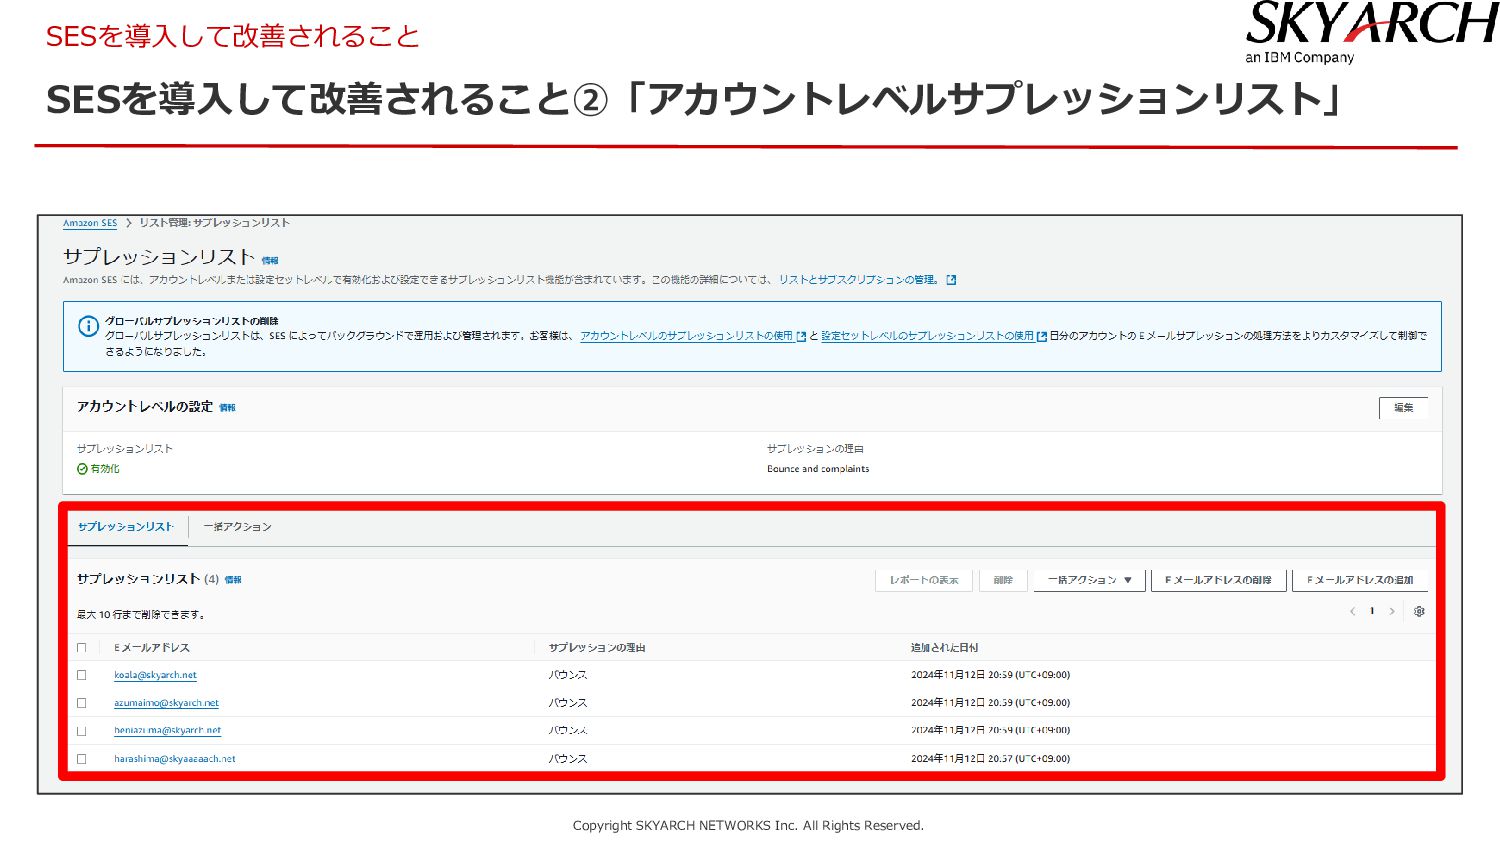Go to the next page with the right arrow
This screenshot has height=844, width=1500.
click(1391, 611)
